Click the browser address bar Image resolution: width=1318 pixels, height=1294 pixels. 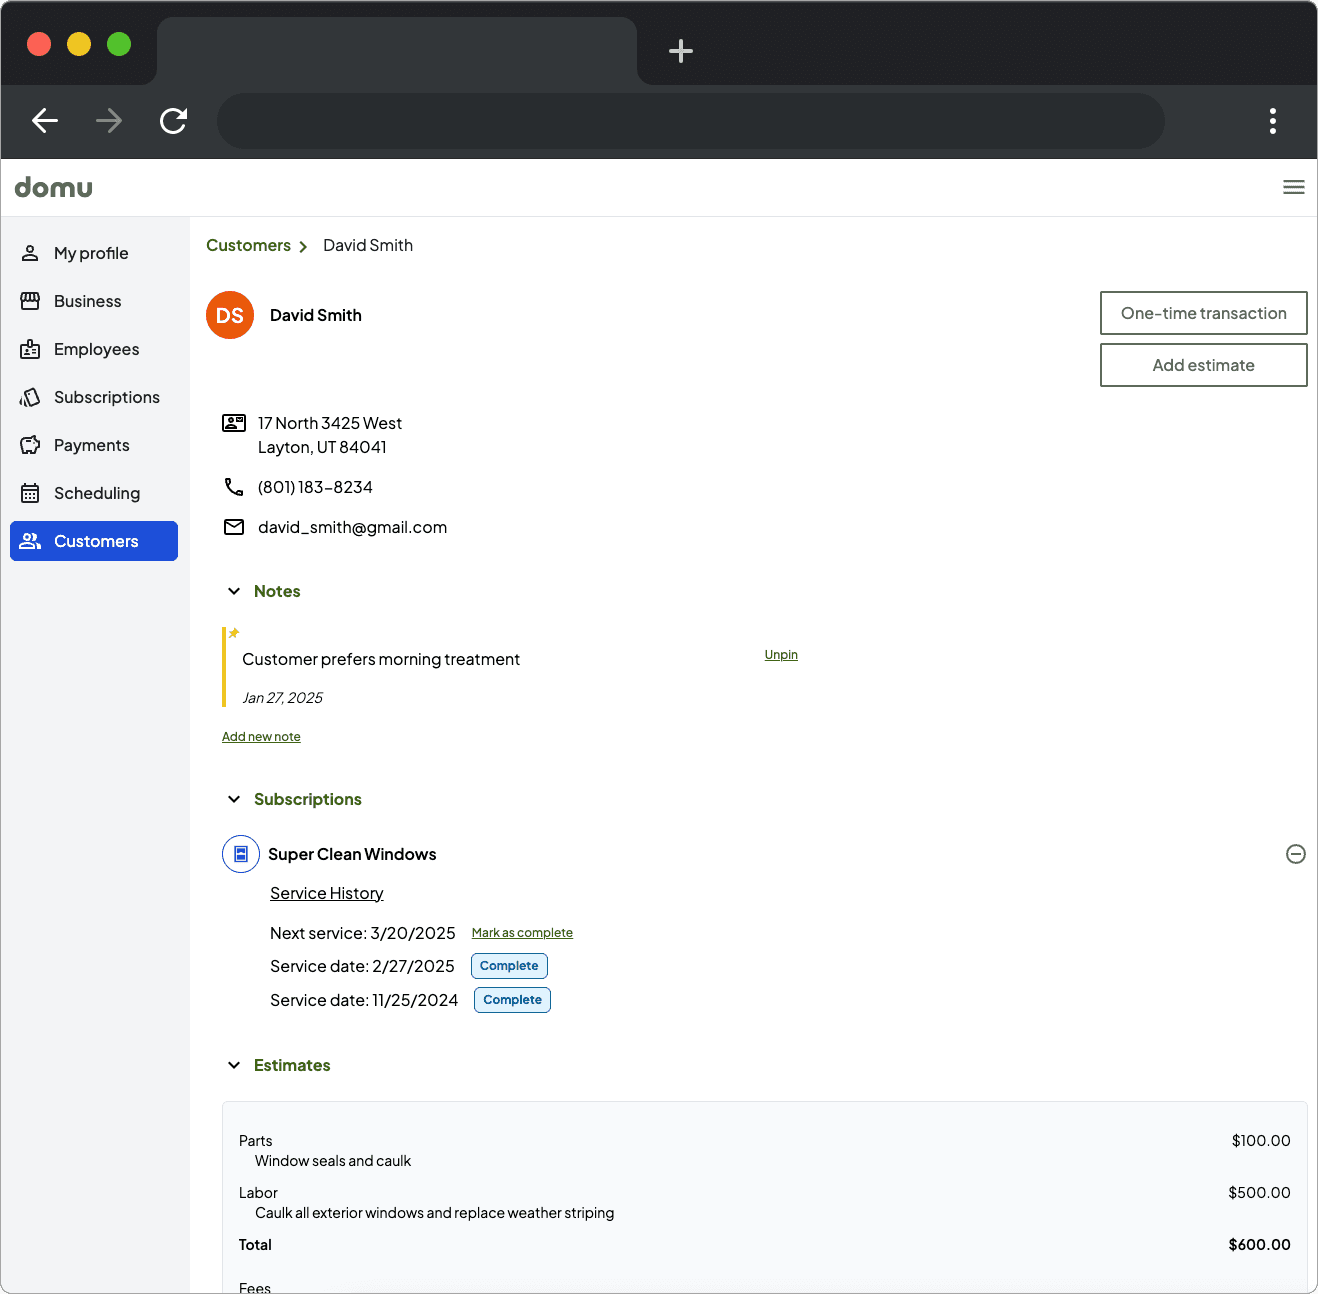click(691, 121)
